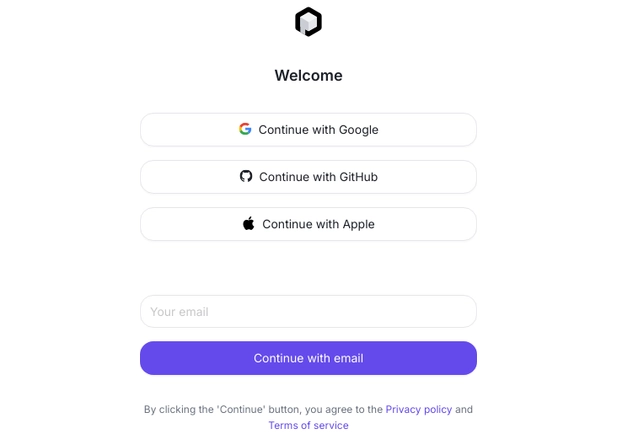Click the Google 'G' icon
This screenshot has width=618, height=438.
245,129
